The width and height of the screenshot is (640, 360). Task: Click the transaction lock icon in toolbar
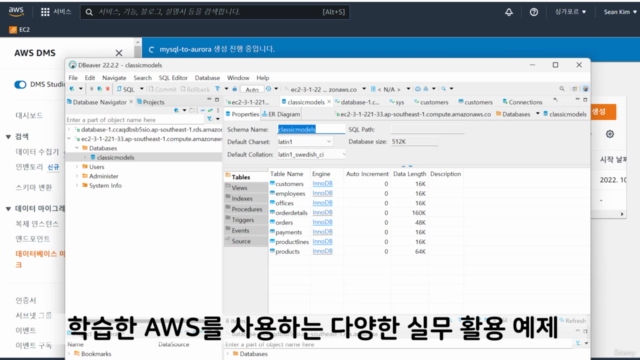235,89
